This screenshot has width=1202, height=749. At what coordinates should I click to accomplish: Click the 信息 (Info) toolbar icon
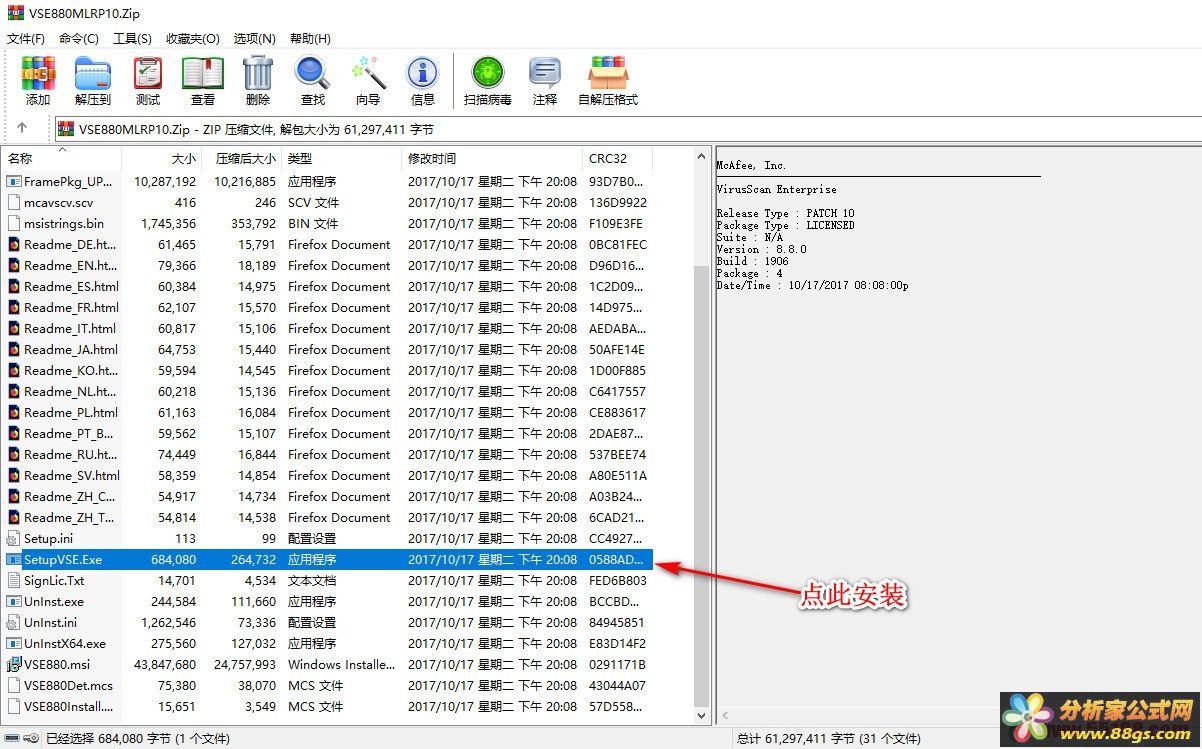[x=423, y=73]
